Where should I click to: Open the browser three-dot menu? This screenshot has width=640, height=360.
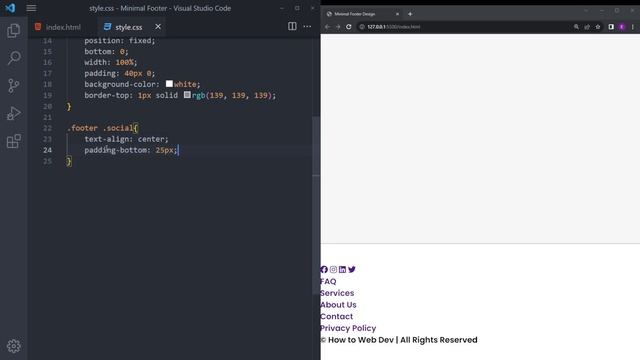[x=633, y=27]
